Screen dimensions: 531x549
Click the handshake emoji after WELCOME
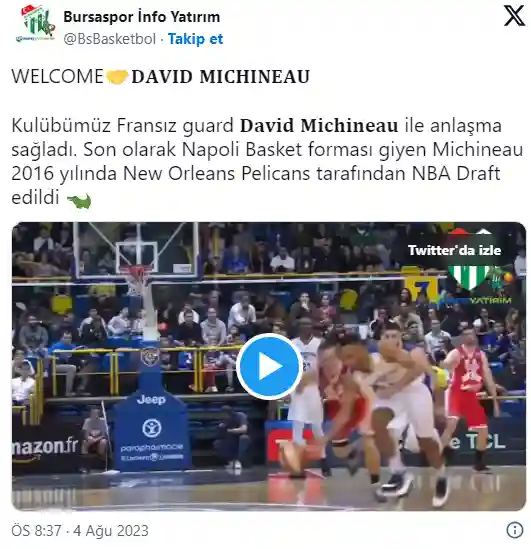click(x=117, y=77)
